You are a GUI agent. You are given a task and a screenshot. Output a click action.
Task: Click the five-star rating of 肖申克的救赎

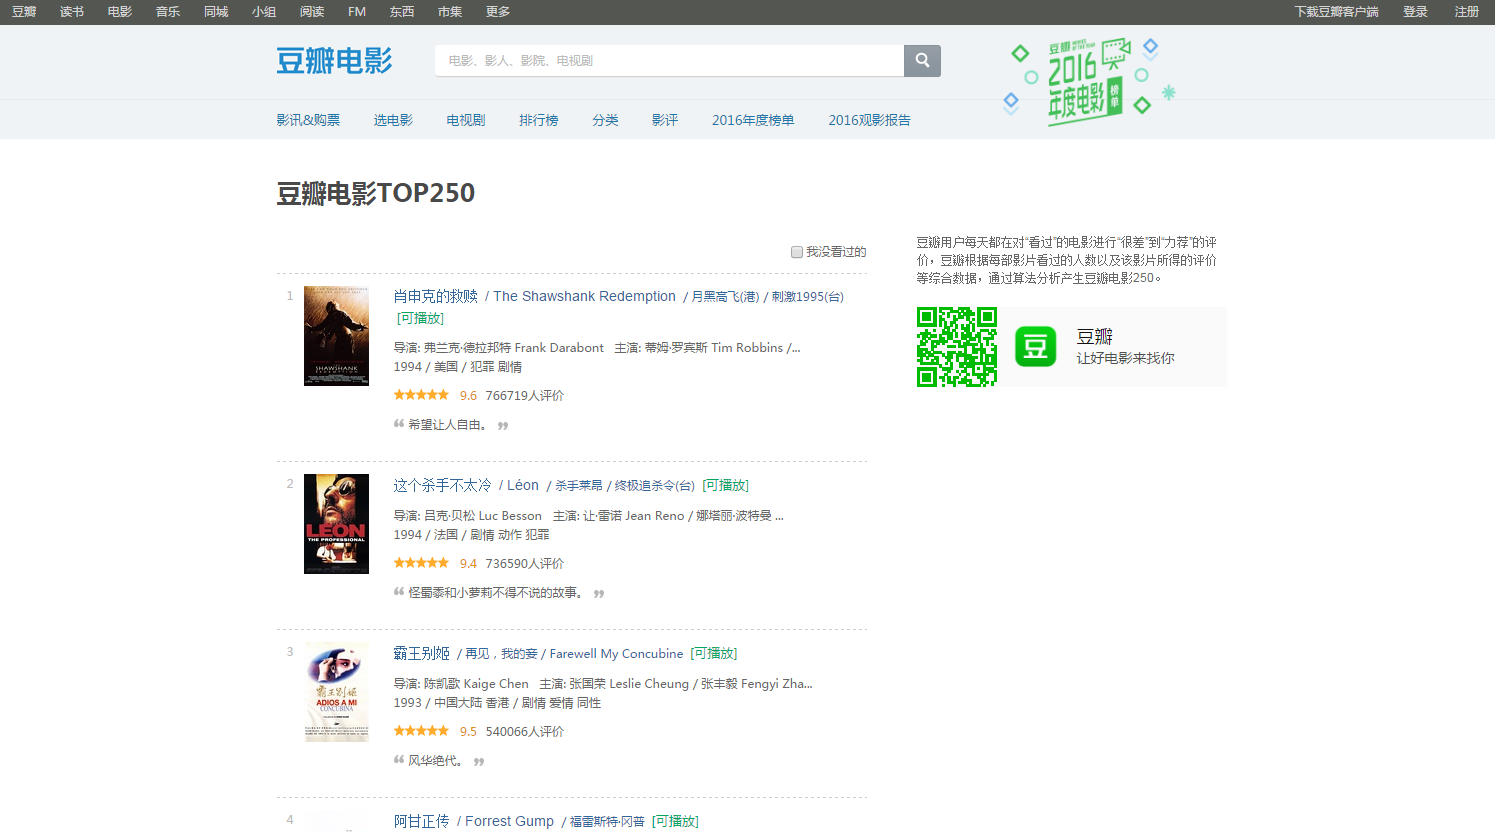421,394
